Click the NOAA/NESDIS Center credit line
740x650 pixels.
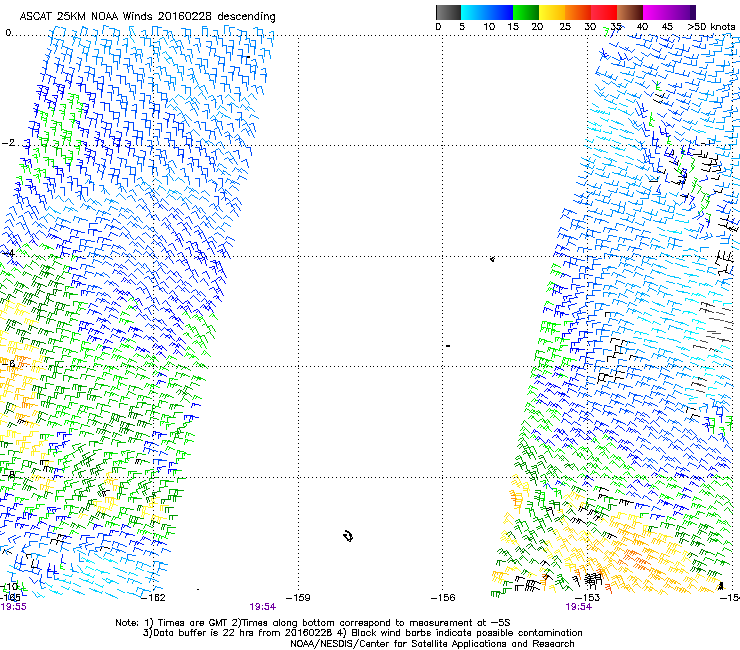pyautogui.click(x=432, y=644)
